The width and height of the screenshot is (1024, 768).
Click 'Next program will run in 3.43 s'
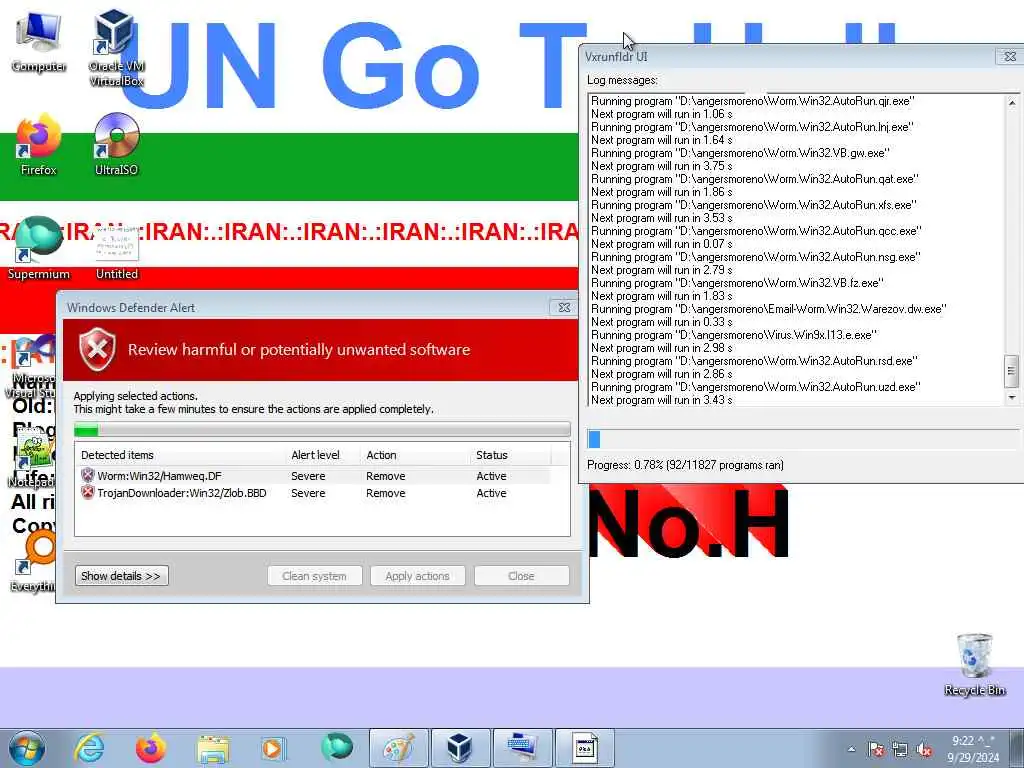(x=662, y=400)
